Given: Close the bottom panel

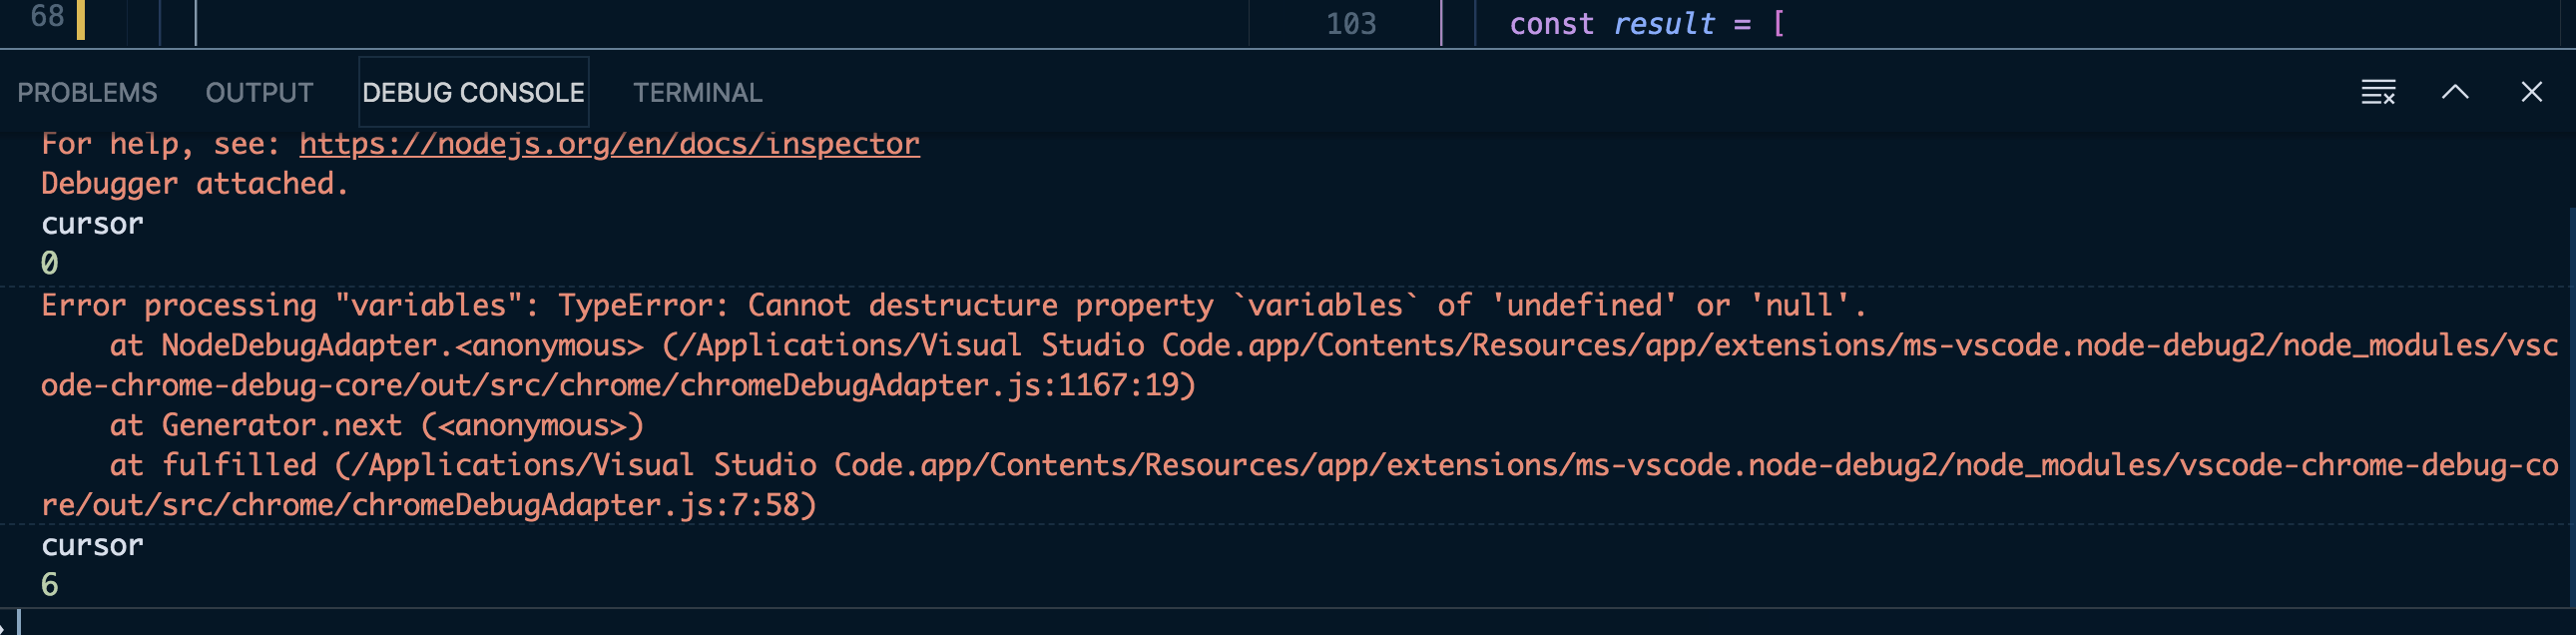Looking at the screenshot, I should pyautogui.click(x=2531, y=92).
